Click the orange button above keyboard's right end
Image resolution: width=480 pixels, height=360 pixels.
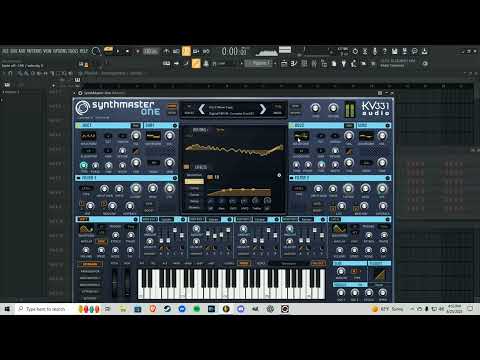tap(318, 263)
